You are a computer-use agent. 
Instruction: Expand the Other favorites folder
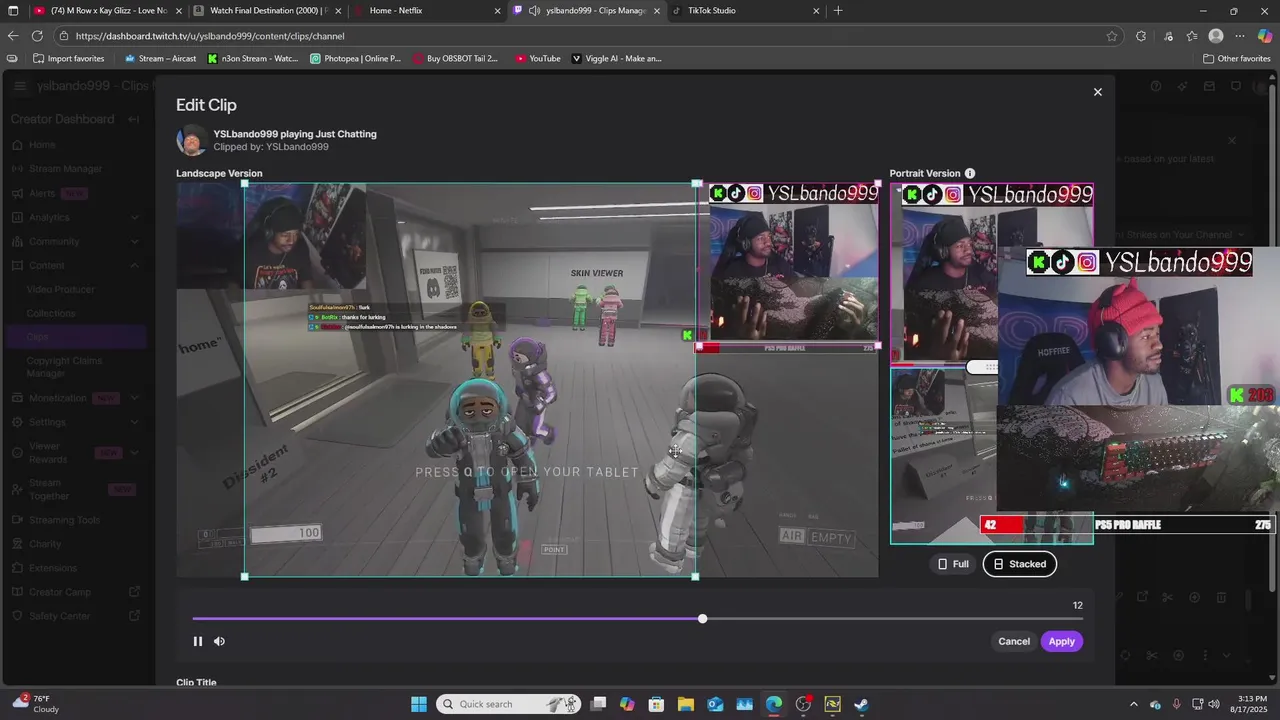pyautogui.click(x=1237, y=59)
